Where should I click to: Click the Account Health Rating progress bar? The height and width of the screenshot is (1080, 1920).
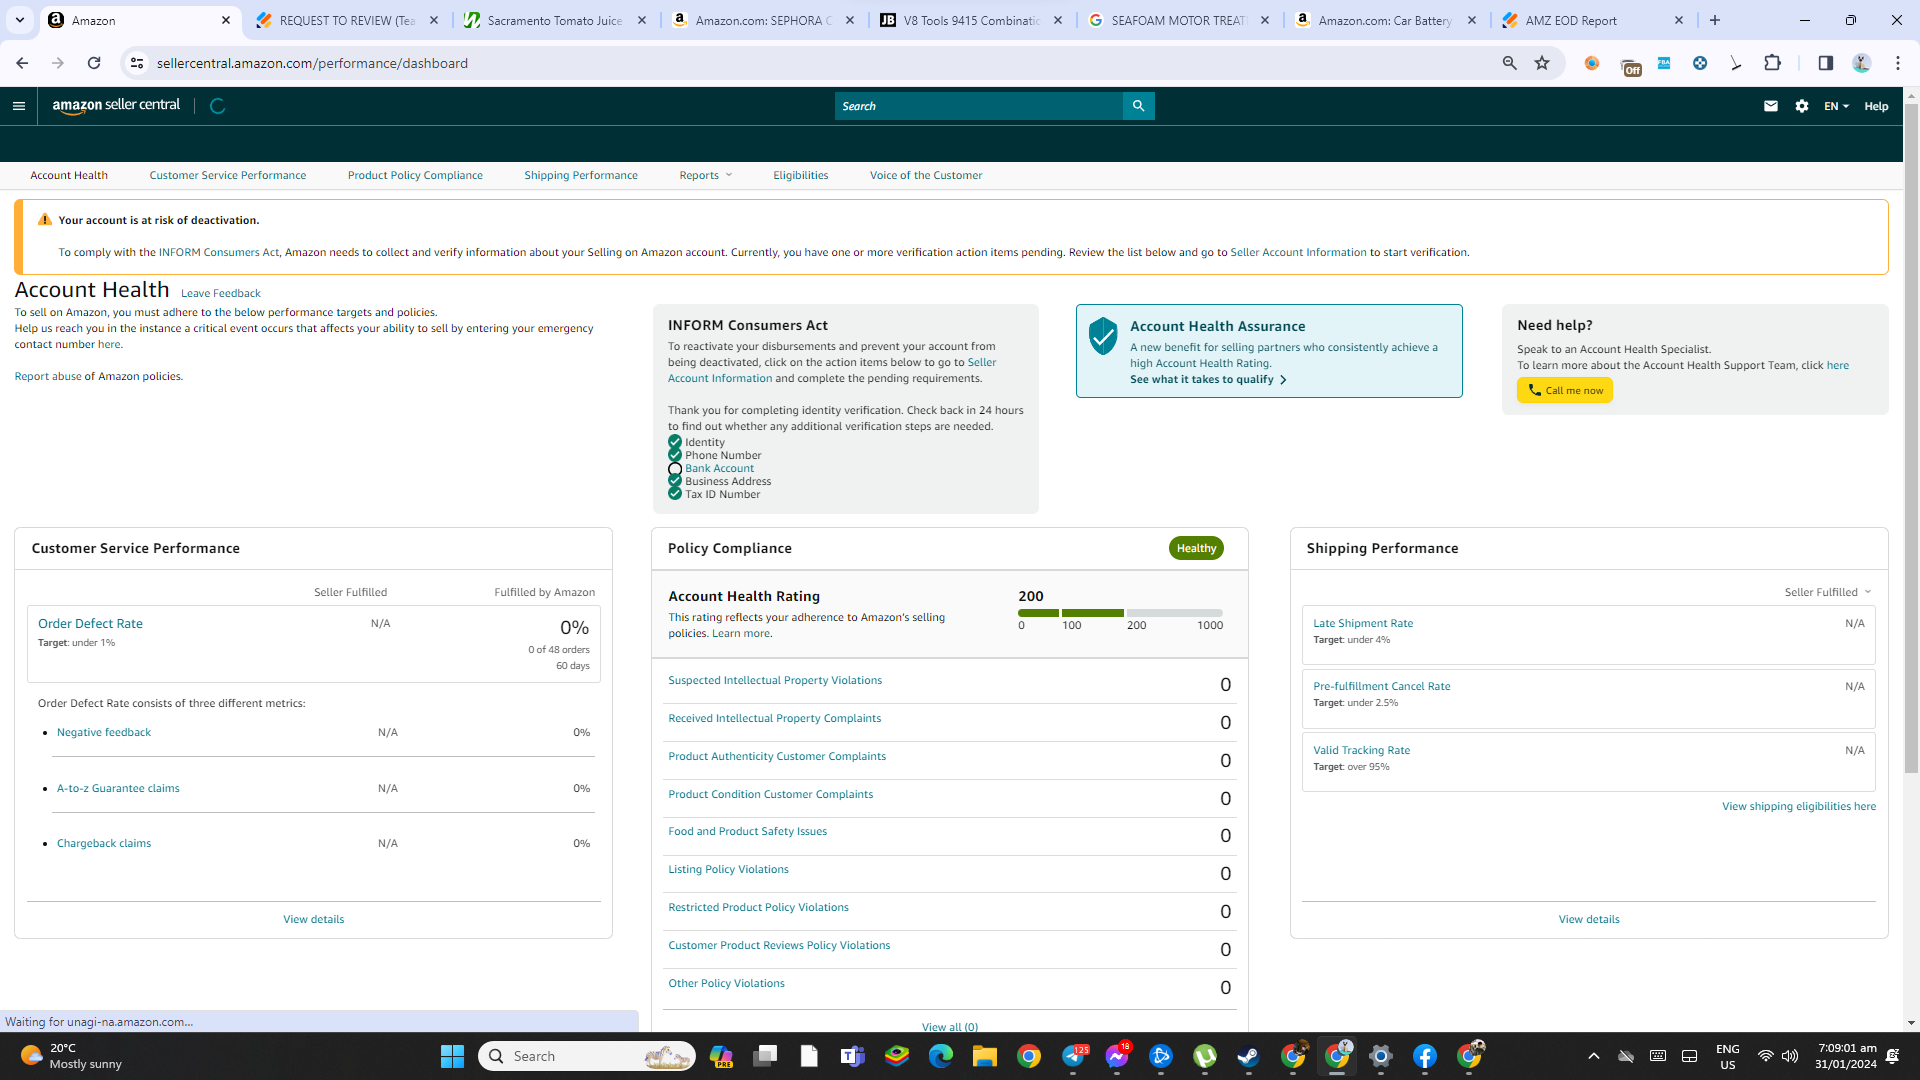1120,613
